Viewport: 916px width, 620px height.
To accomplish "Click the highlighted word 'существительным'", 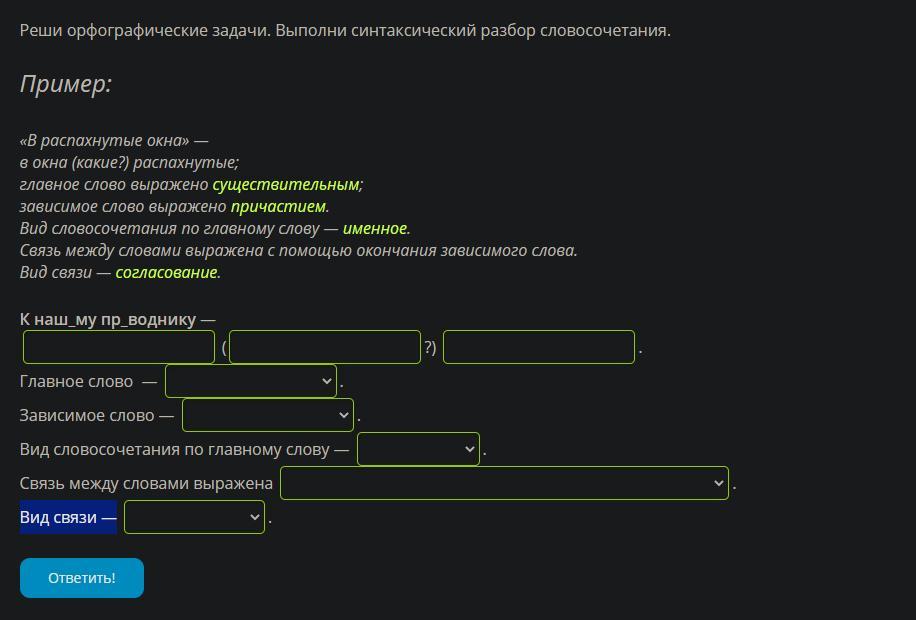I will (285, 185).
